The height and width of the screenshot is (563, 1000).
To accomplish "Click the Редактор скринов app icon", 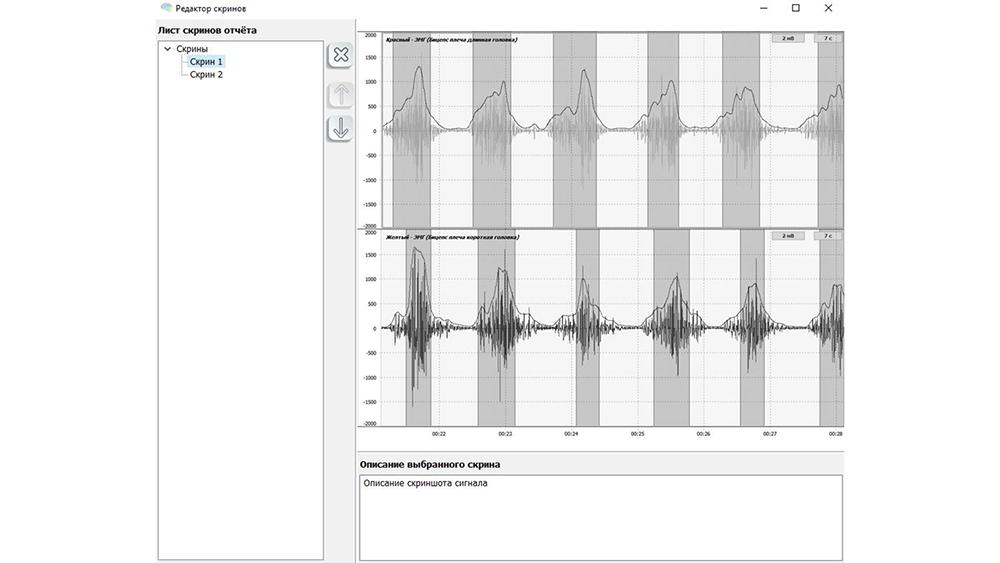I will point(166,8).
